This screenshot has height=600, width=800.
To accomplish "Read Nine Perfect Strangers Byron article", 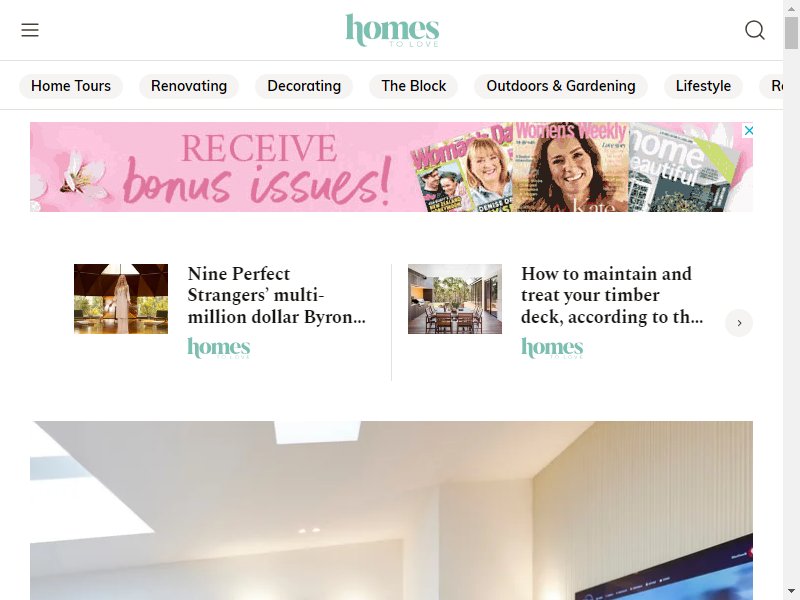I will 277,295.
